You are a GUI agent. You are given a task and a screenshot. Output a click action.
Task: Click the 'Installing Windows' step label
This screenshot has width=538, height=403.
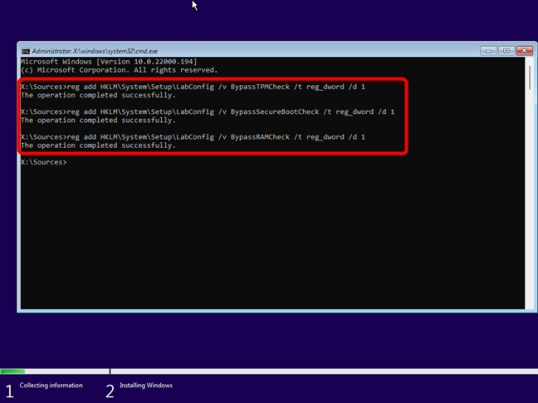(146, 386)
